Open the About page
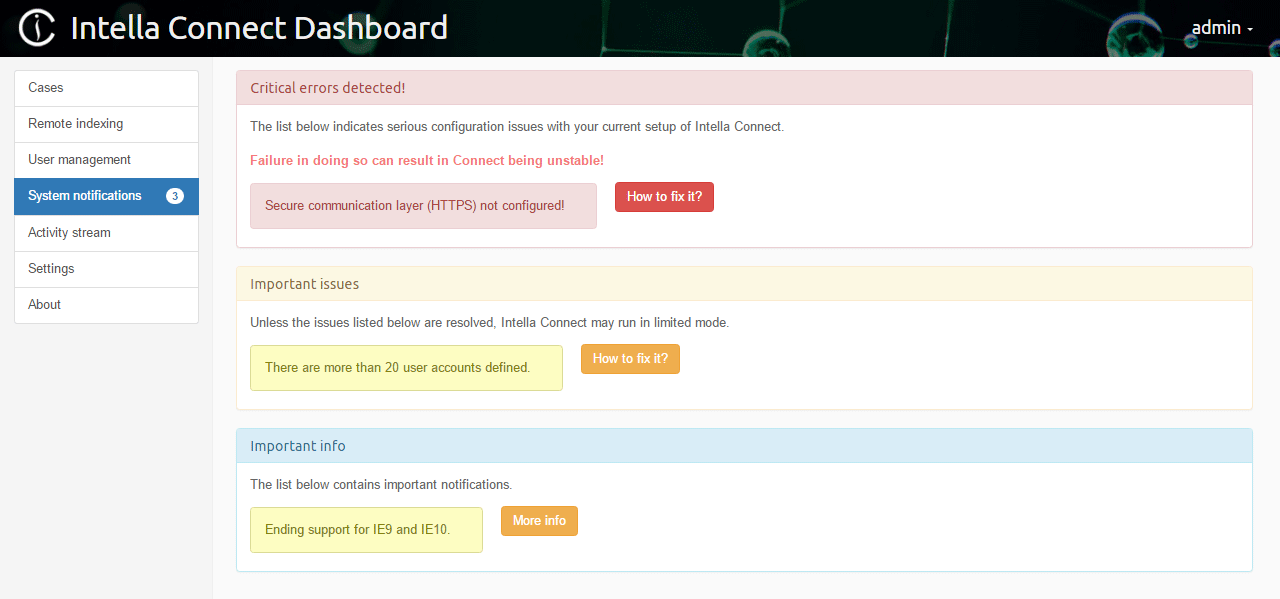The image size is (1280, 599). click(45, 305)
